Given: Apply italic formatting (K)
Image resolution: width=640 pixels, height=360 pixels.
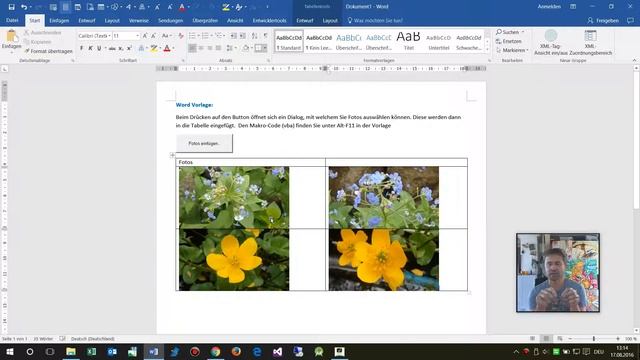Looking at the screenshot, I should pos(90,48).
